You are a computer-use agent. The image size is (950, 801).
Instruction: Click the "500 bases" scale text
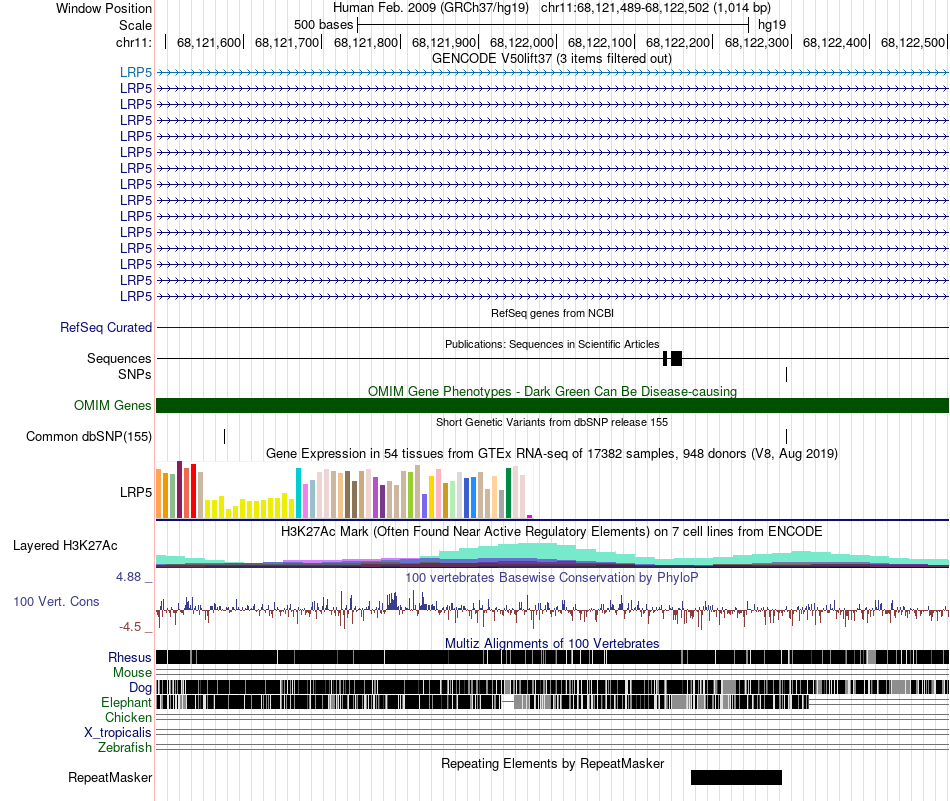pos(324,25)
